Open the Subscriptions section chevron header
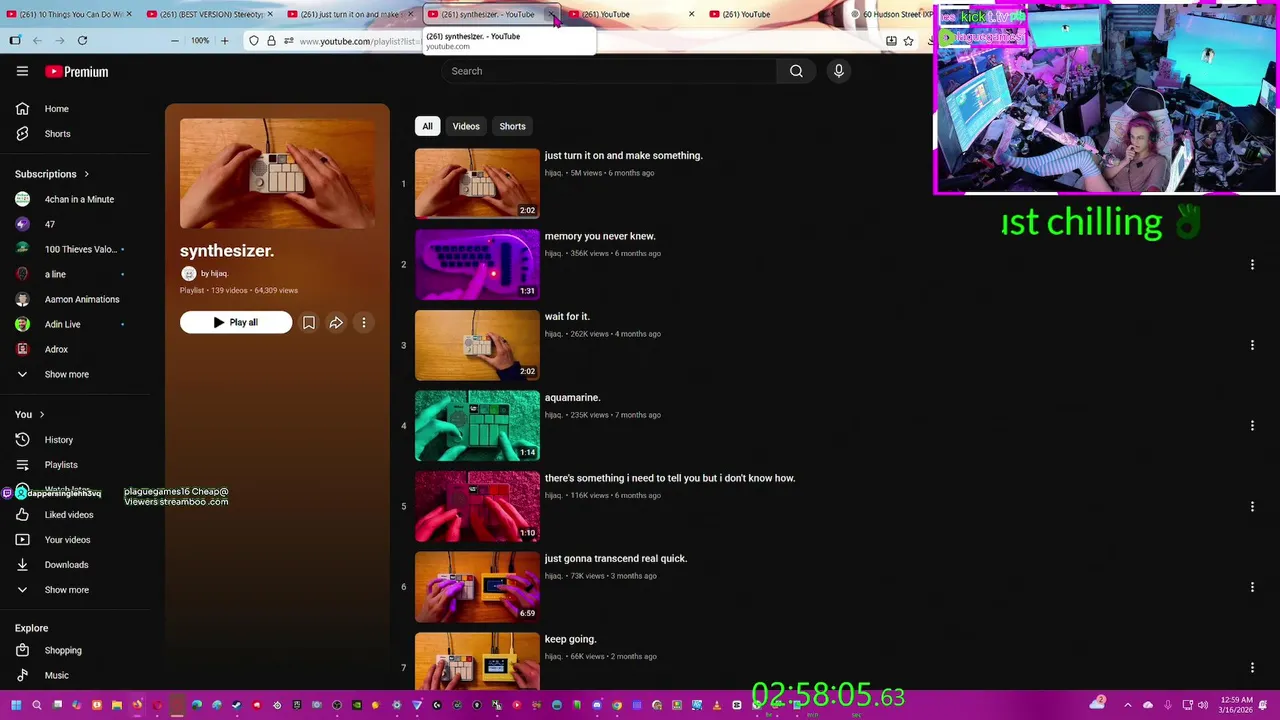The width and height of the screenshot is (1280, 720). 52,174
